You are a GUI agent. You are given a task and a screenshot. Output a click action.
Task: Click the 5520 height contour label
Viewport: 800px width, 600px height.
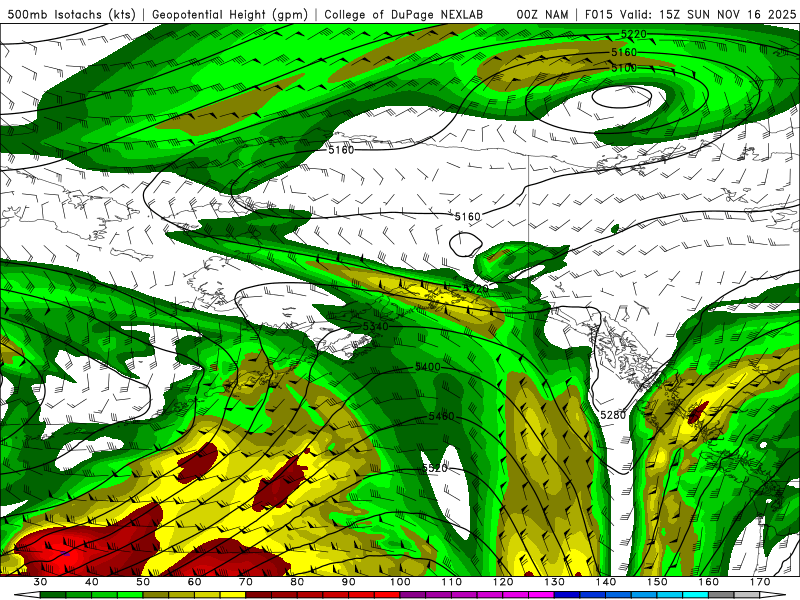click(x=435, y=468)
